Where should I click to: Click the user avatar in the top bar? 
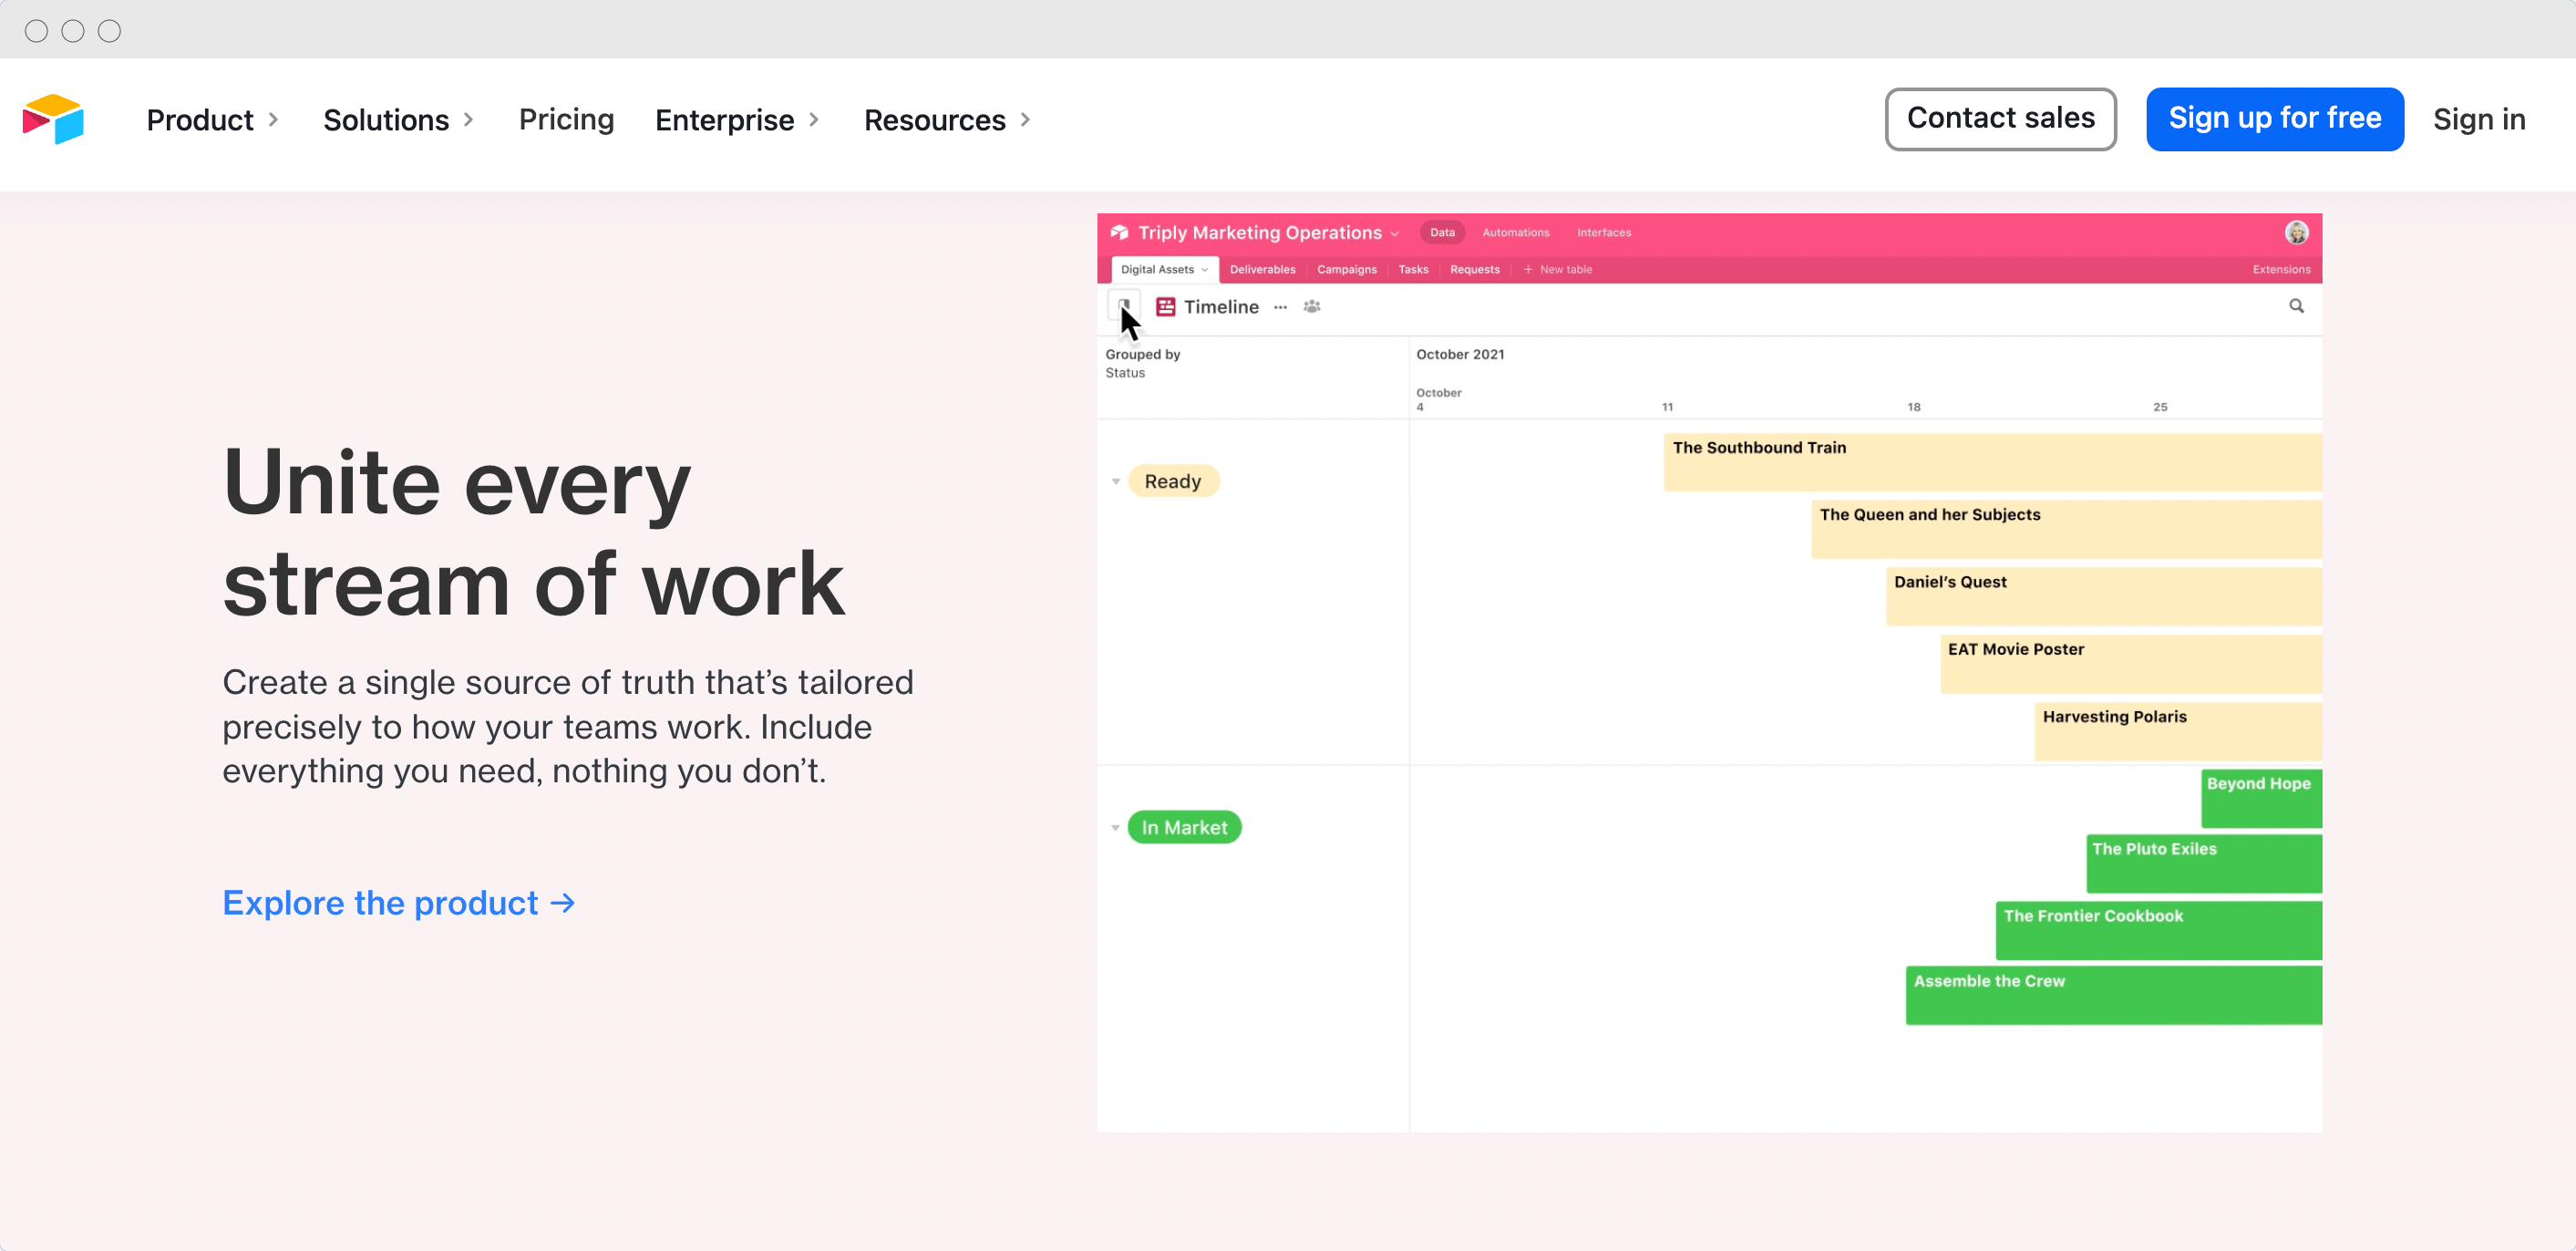(x=2297, y=232)
